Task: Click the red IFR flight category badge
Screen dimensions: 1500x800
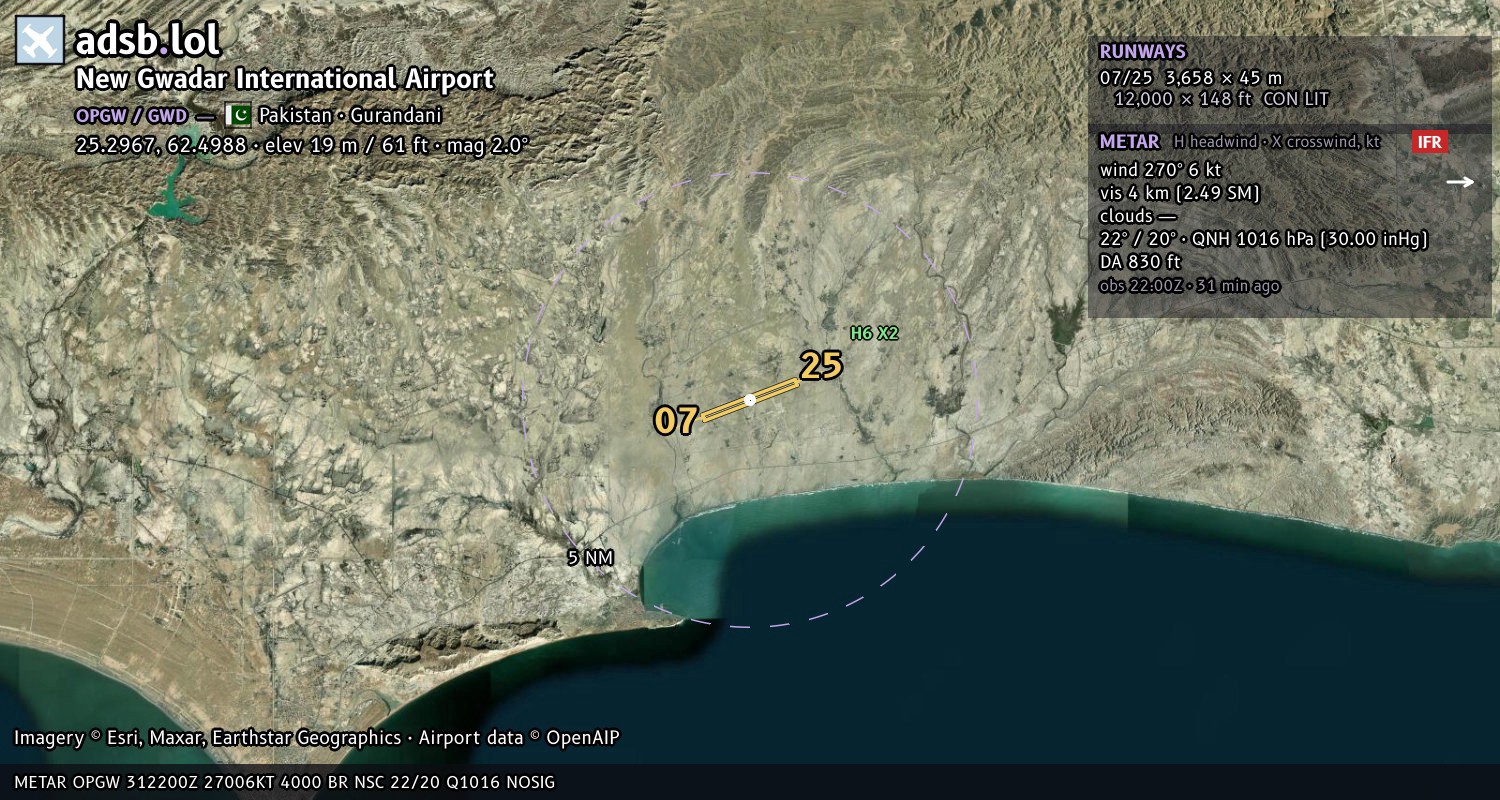Action: tap(1430, 142)
